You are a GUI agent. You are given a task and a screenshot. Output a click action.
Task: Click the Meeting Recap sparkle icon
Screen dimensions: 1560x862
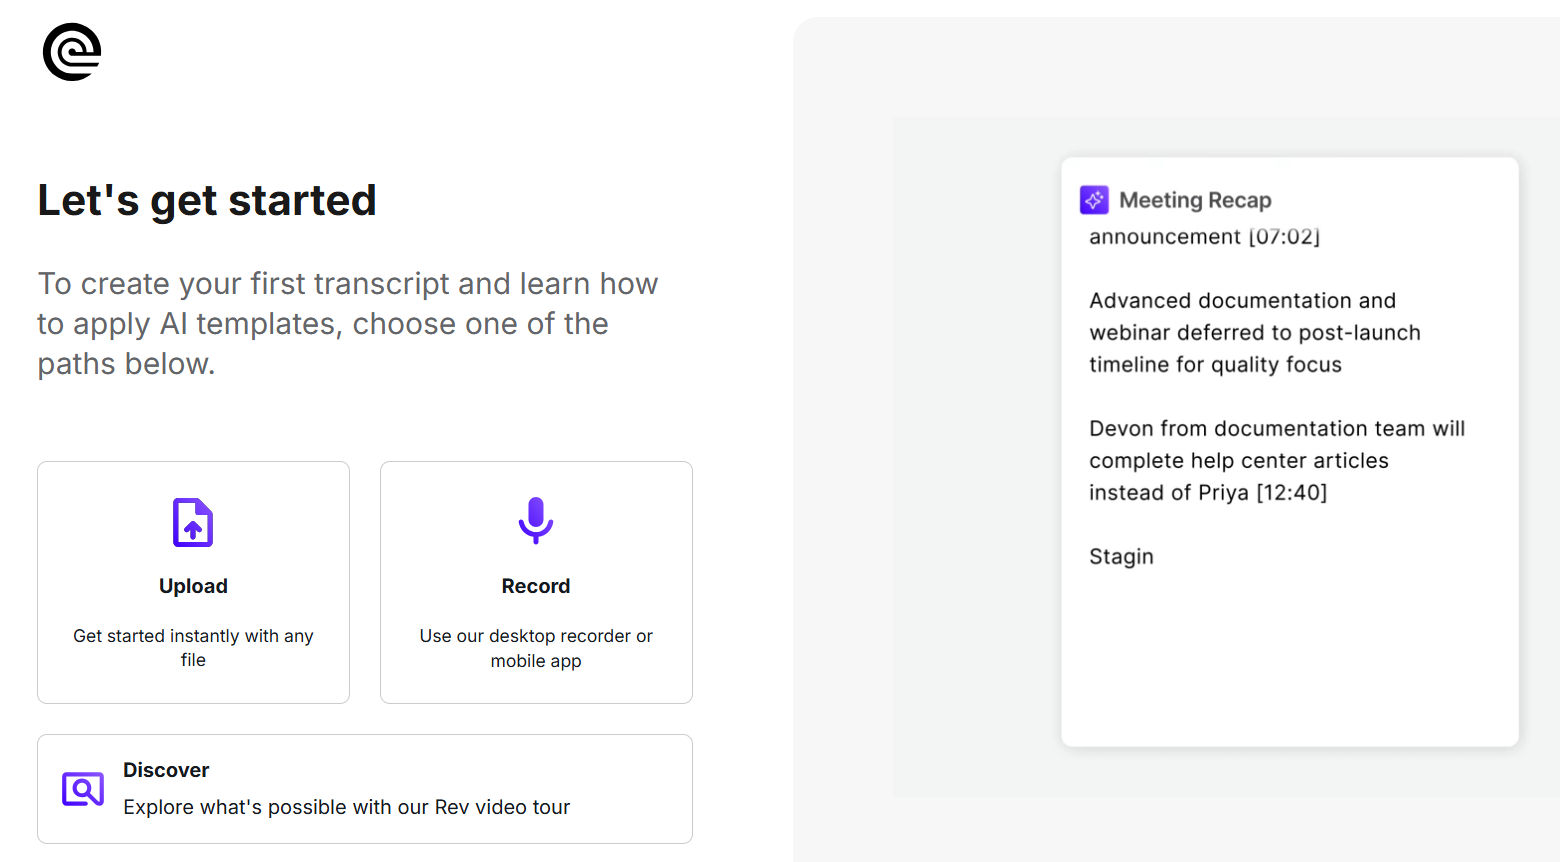1094,200
